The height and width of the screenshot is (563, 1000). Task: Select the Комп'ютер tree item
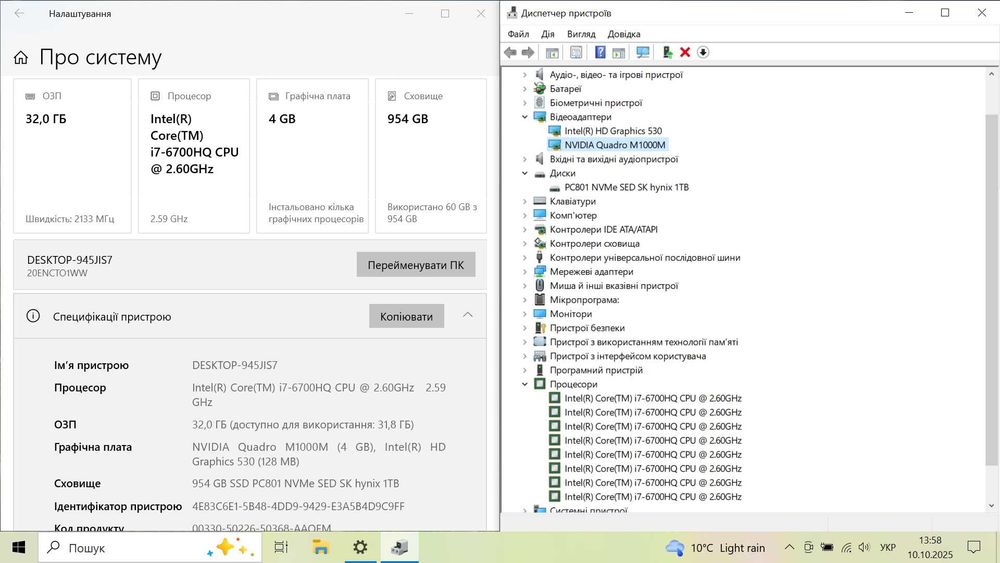[573, 215]
